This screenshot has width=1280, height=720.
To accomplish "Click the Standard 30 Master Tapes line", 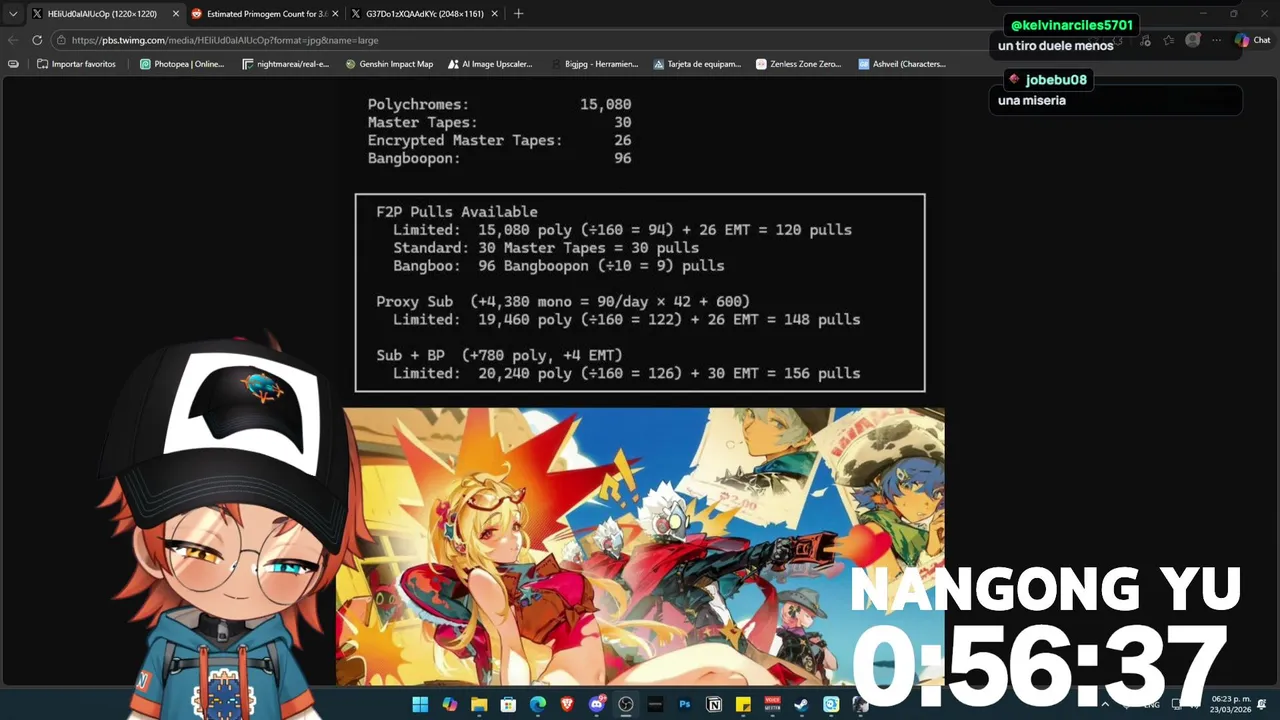I will pyautogui.click(x=546, y=248).
